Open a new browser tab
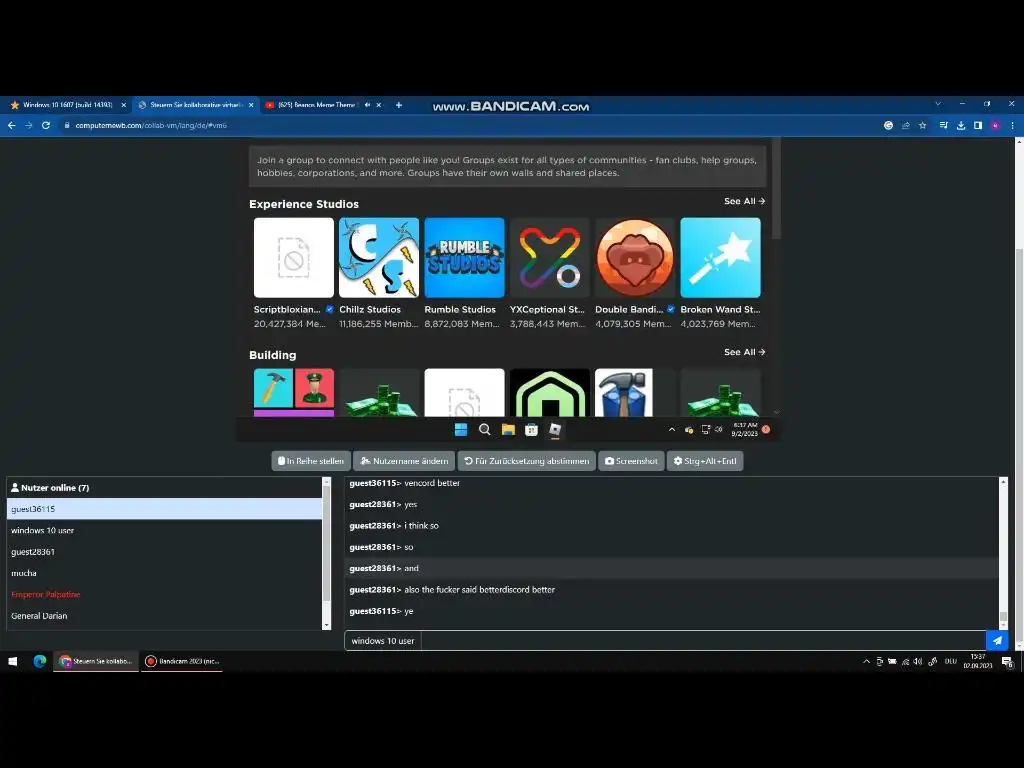 [x=398, y=105]
